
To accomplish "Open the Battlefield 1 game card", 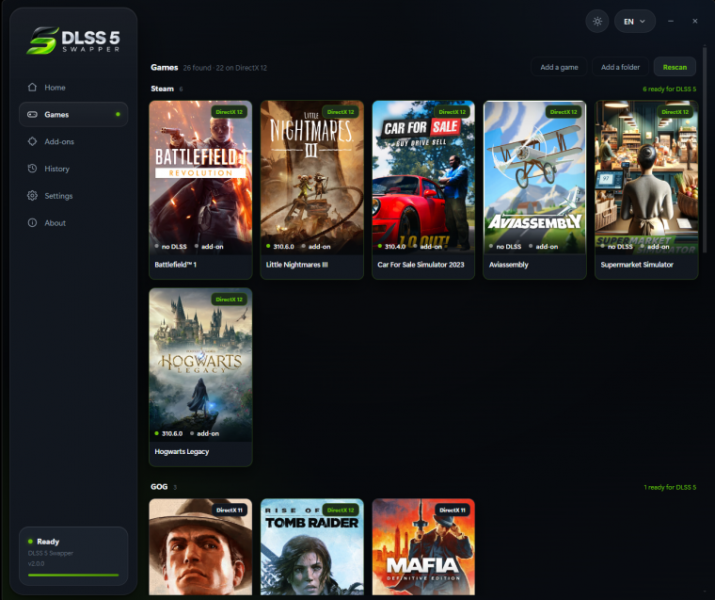I will coord(201,190).
